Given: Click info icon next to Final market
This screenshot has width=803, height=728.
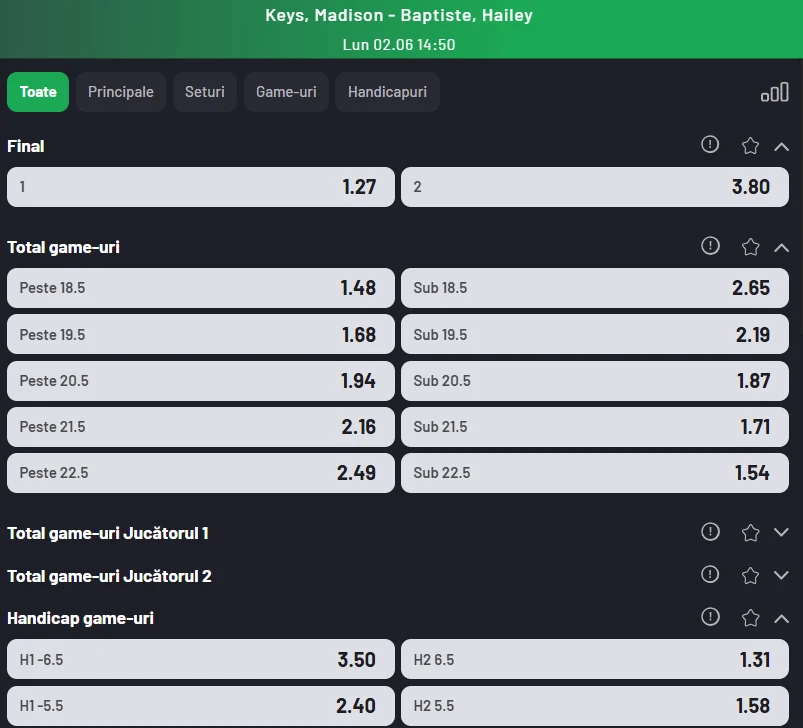Looking at the screenshot, I should point(710,144).
